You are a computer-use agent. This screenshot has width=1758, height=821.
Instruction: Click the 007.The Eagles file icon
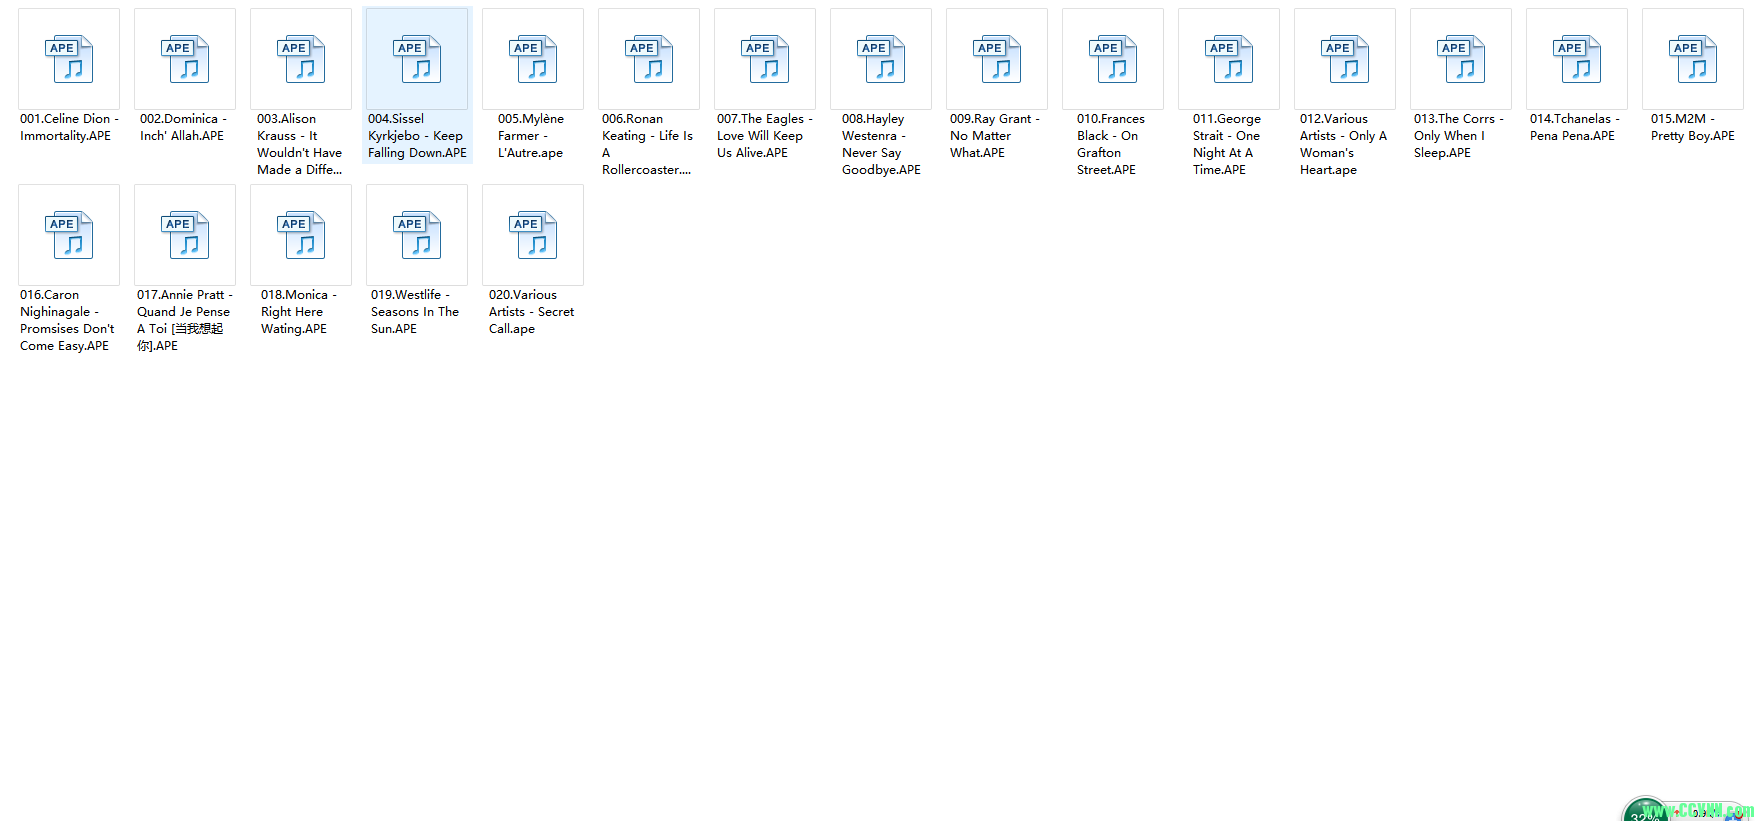click(x=765, y=59)
